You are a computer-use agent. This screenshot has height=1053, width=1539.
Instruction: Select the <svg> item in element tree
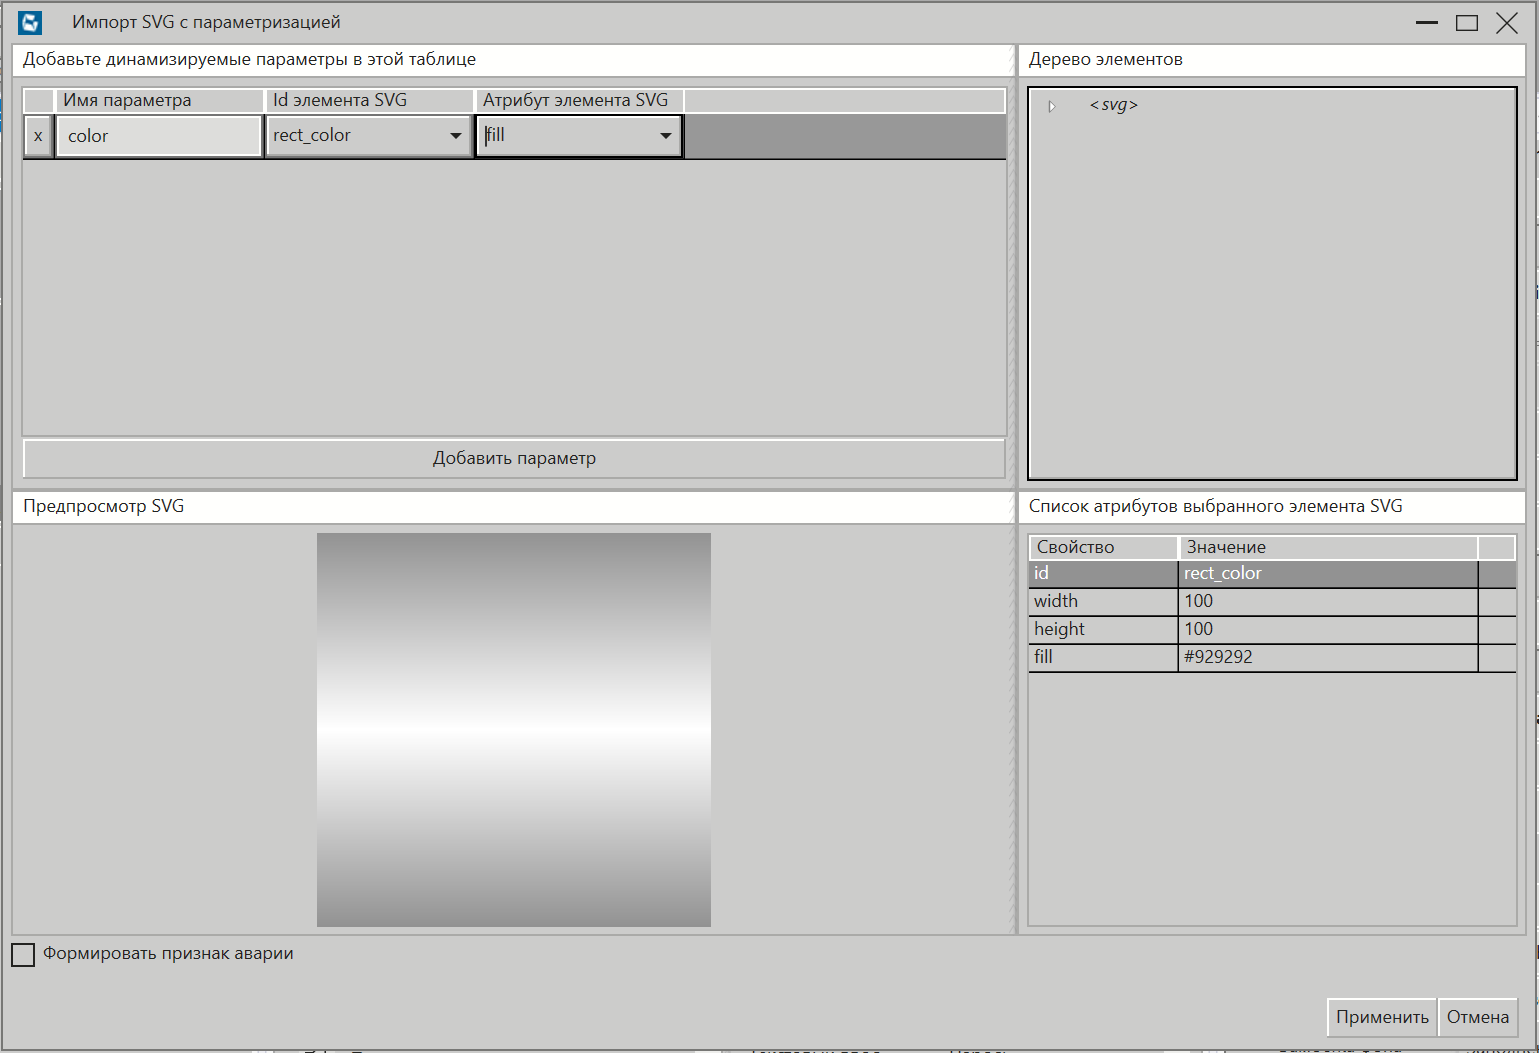click(1113, 105)
